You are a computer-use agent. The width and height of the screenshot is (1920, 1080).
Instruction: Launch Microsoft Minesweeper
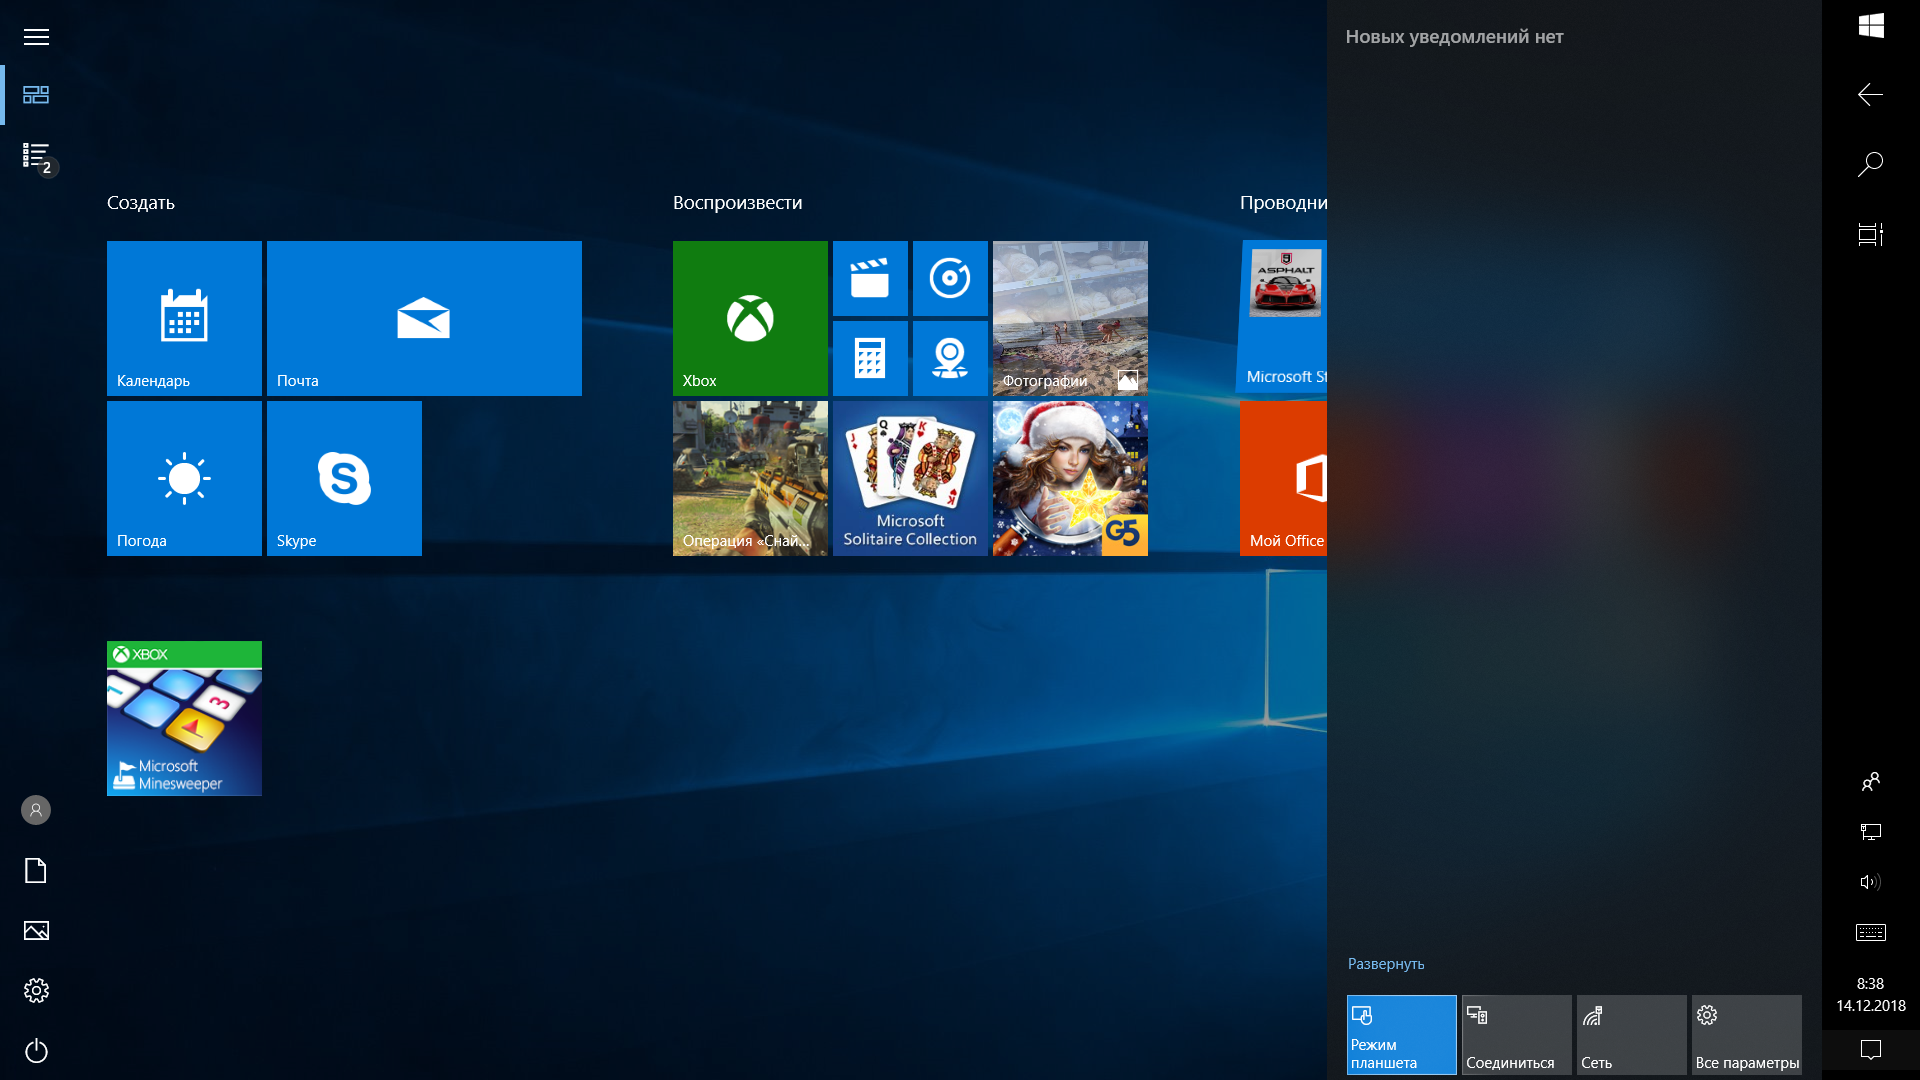click(183, 717)
